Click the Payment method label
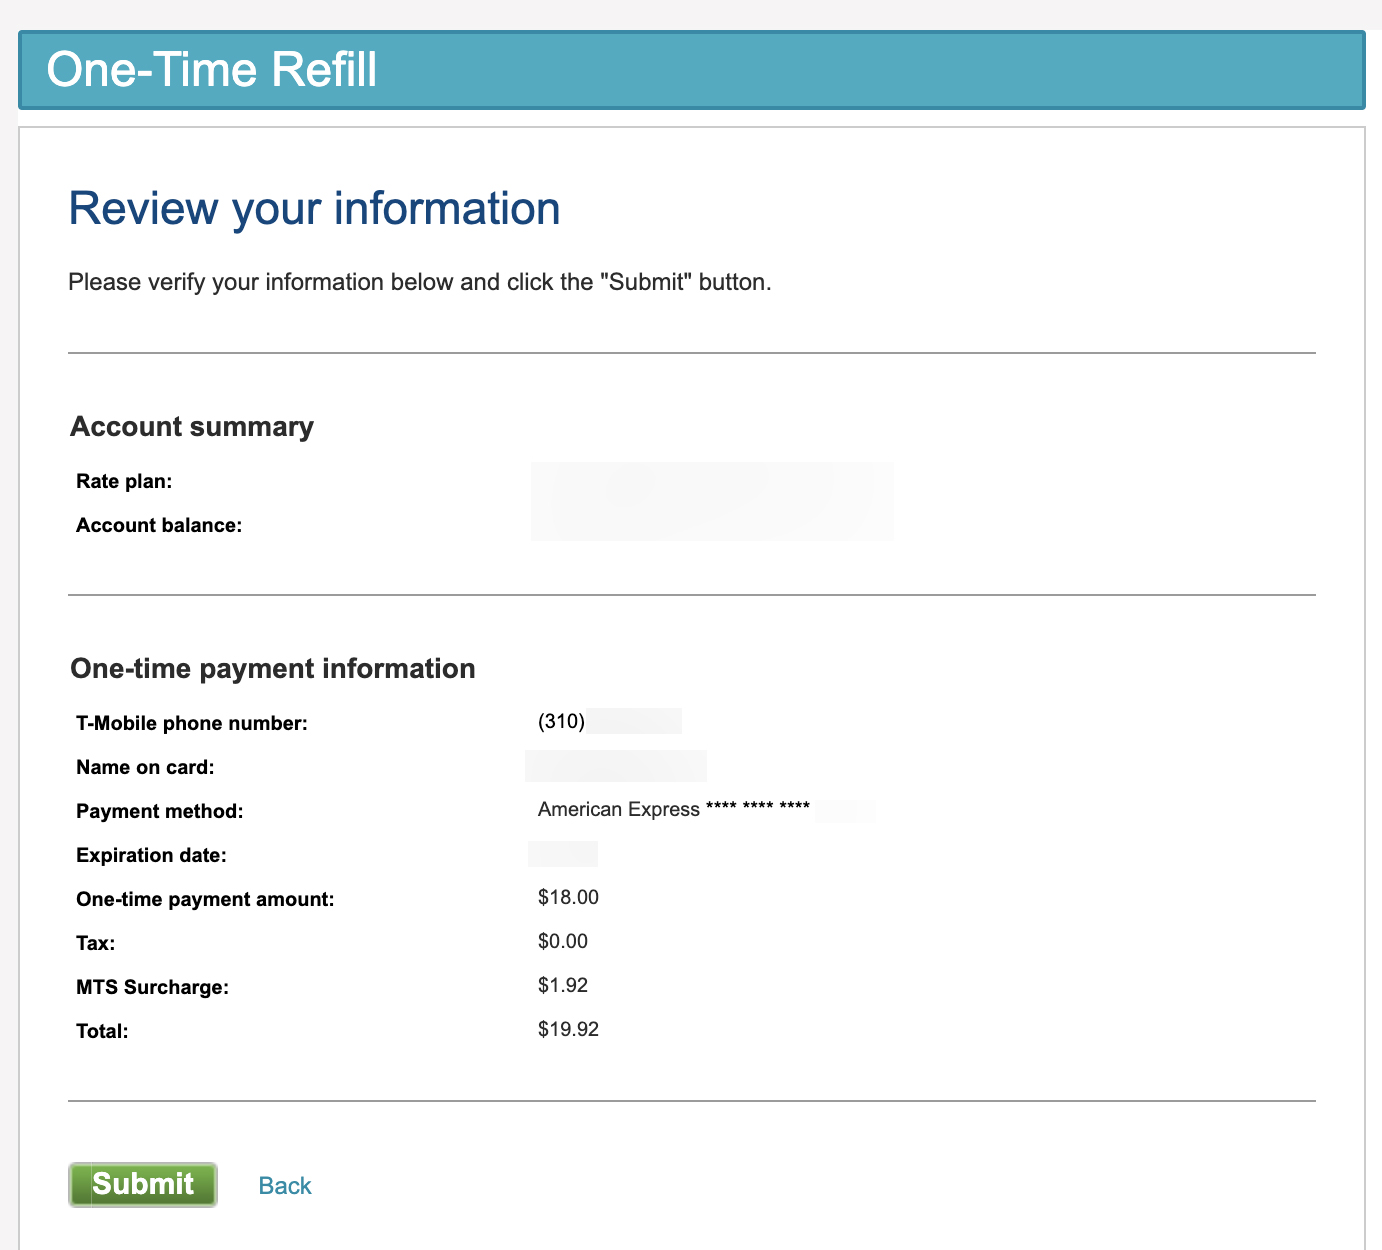The height and width of the screenshot is (1250, 1382). 160,812
